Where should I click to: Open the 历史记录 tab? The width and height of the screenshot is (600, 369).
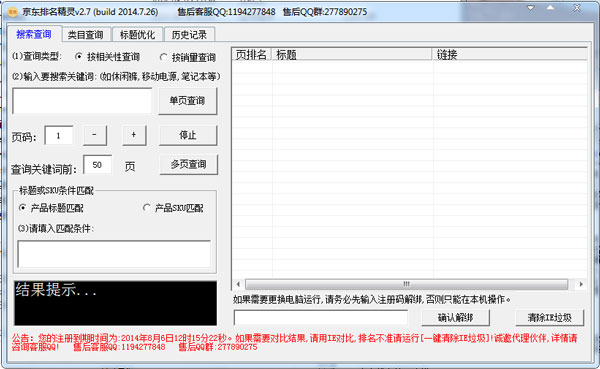point(189,35)
